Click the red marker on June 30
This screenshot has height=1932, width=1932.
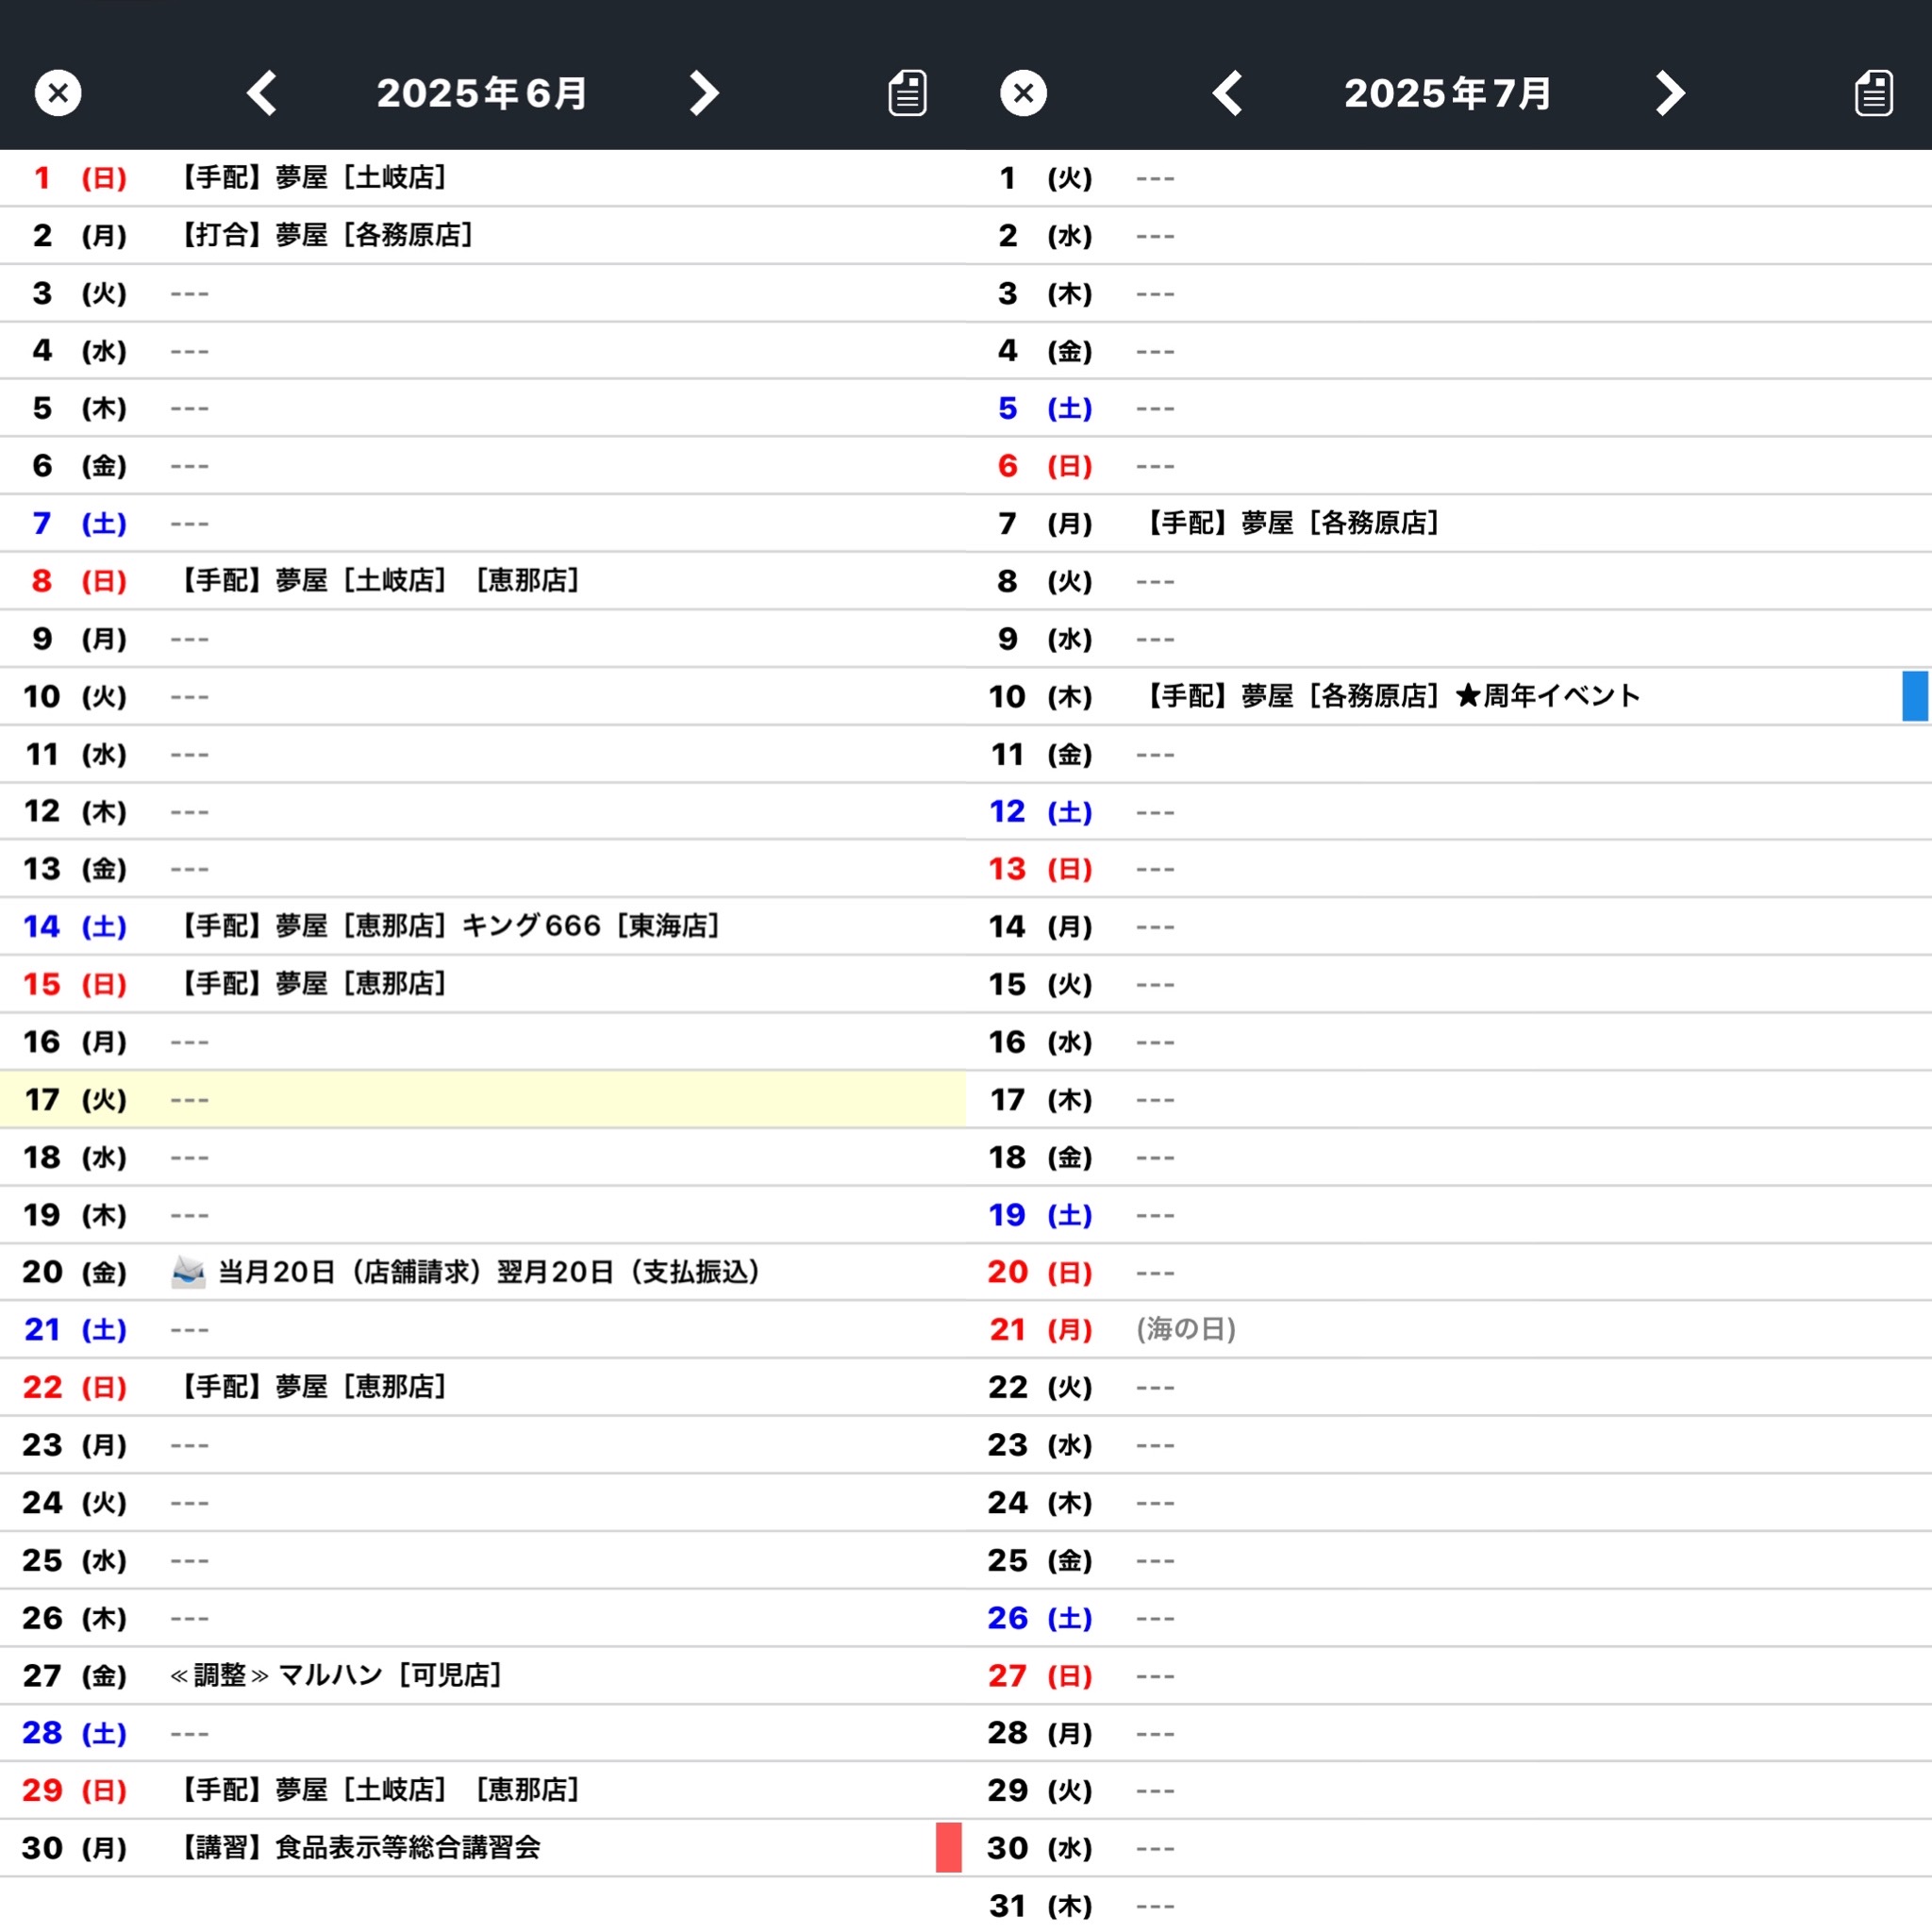tap(948, 1847)
